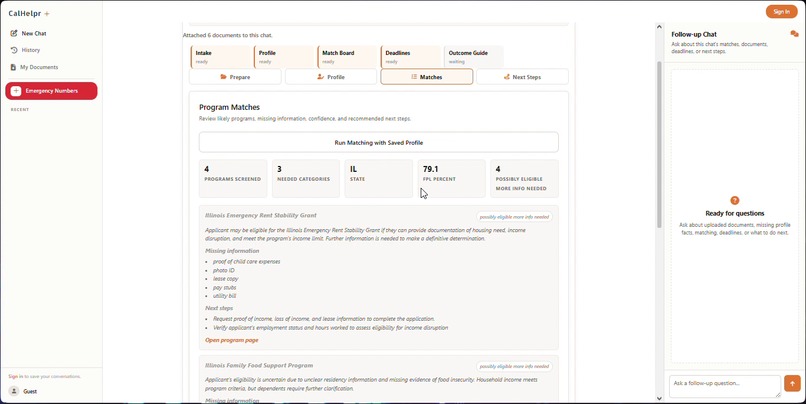The image size is (806, 404).
Task: Click the icon on Next Steps tab
Action: (x=506, y=77)
